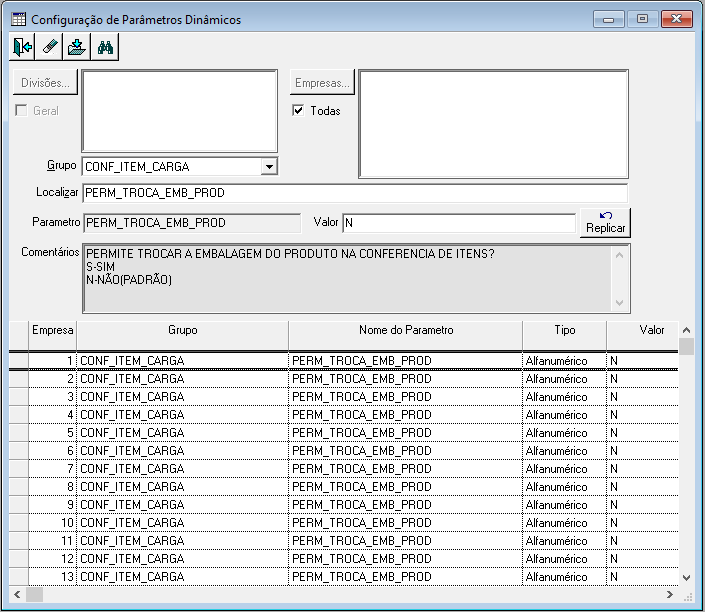Viewport: 705px width, 612px height.
Task: Click parameter name cell in empresa 4 row
Action: coord(406,415)
